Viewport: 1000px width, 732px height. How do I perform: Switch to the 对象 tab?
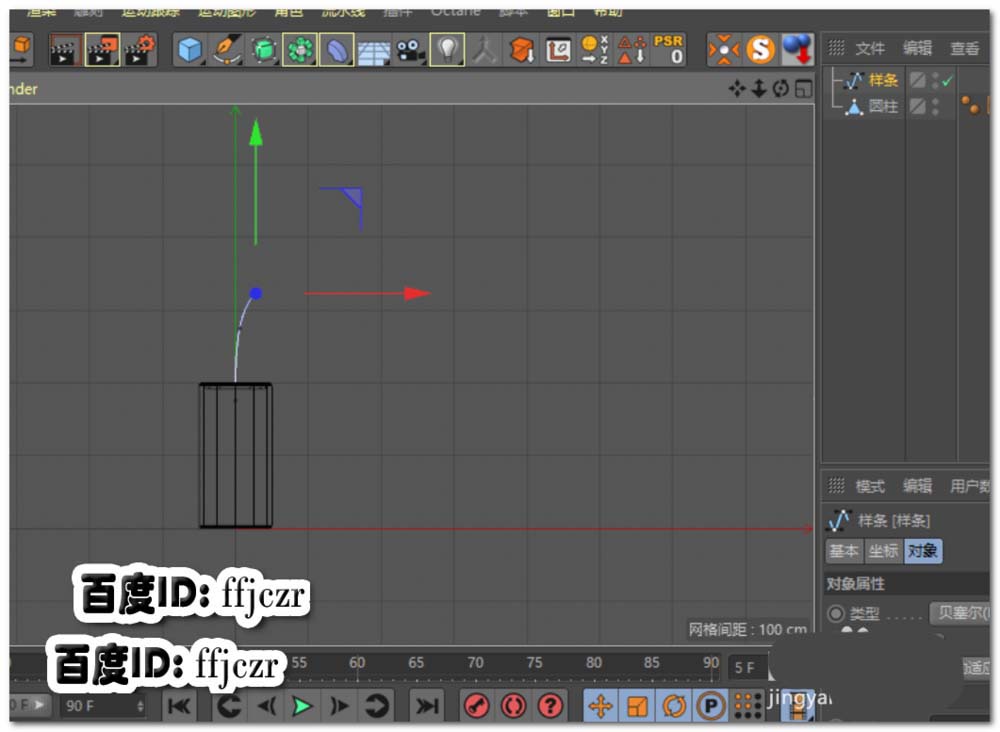[x=923, y=550]
